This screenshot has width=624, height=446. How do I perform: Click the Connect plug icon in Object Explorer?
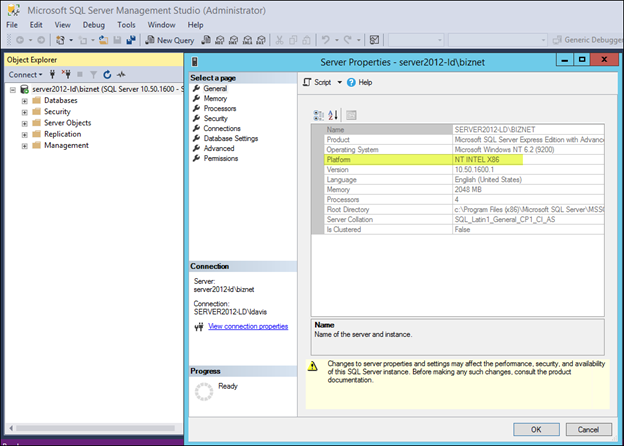[52, 74]
